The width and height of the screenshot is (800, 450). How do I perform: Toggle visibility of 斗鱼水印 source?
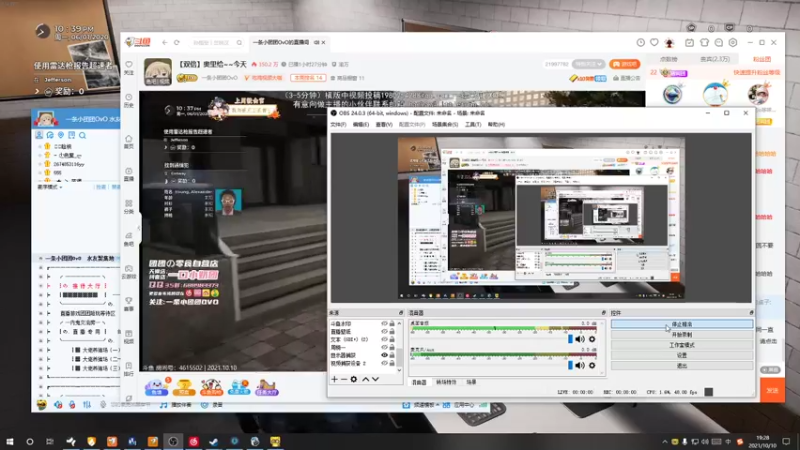(x=384, y=323)
